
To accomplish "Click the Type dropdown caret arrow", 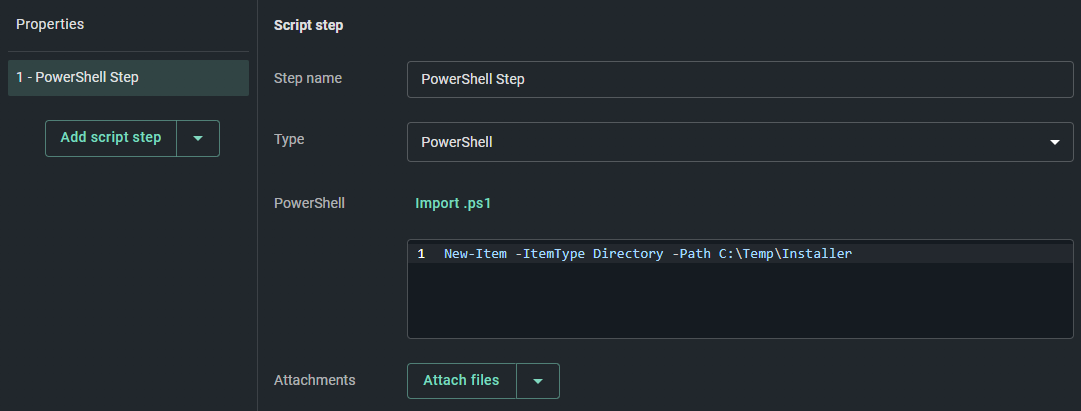I will pos(1054,142).
